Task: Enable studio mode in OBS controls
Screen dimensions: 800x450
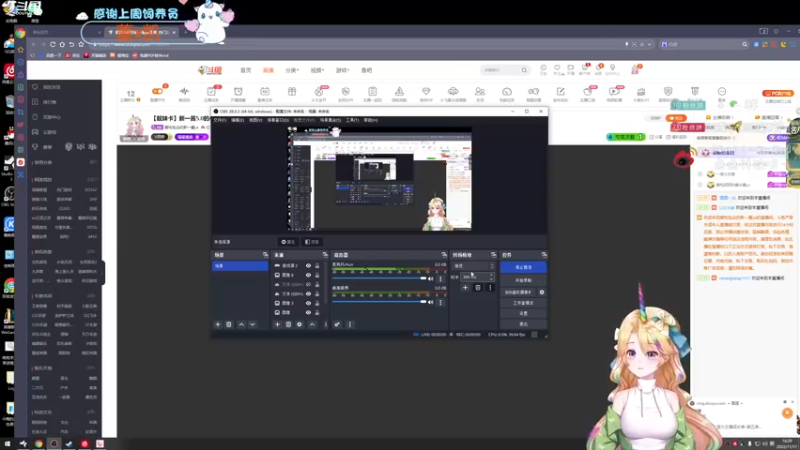Action: pyautogui.click(x=523, y=303)
